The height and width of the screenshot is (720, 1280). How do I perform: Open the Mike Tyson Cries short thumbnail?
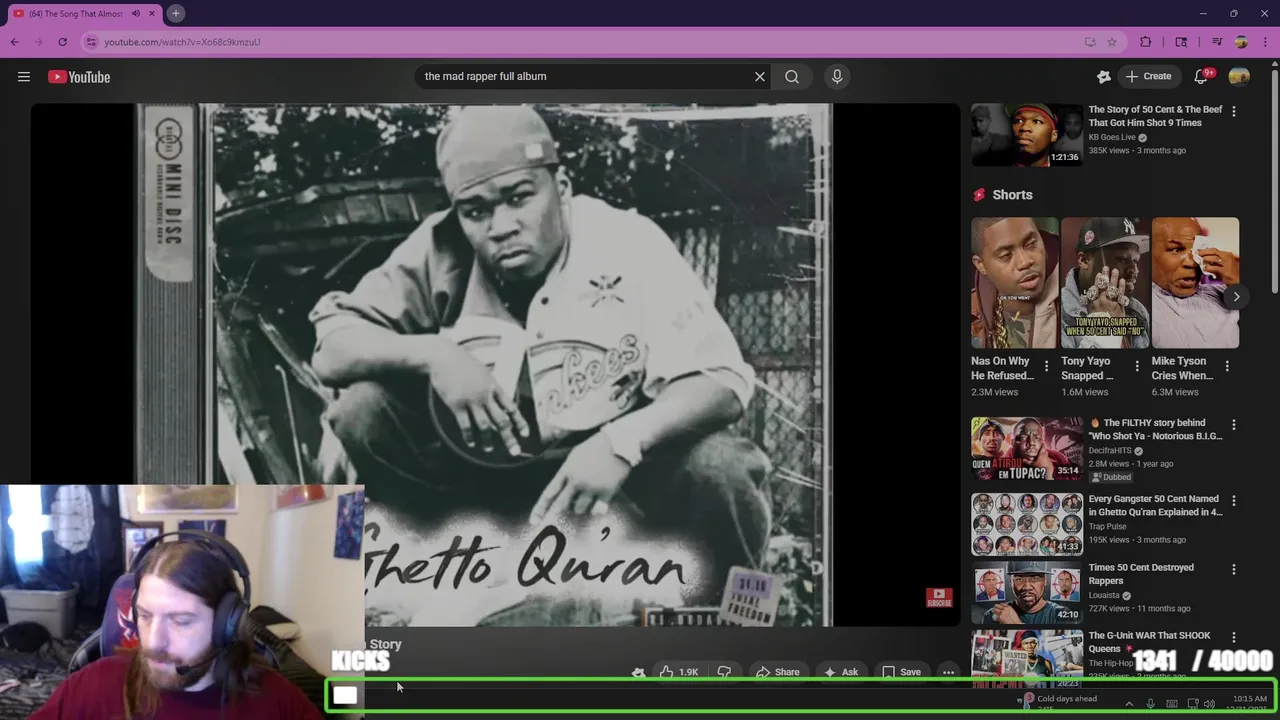[1195, 283]
